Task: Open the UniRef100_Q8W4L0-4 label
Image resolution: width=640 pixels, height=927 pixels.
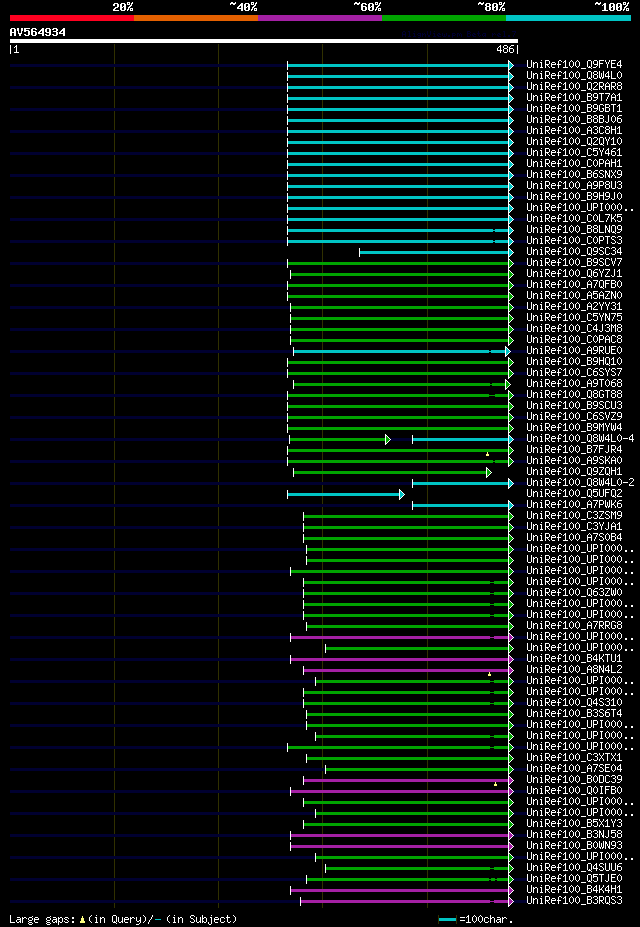Action: click(580, 439)
